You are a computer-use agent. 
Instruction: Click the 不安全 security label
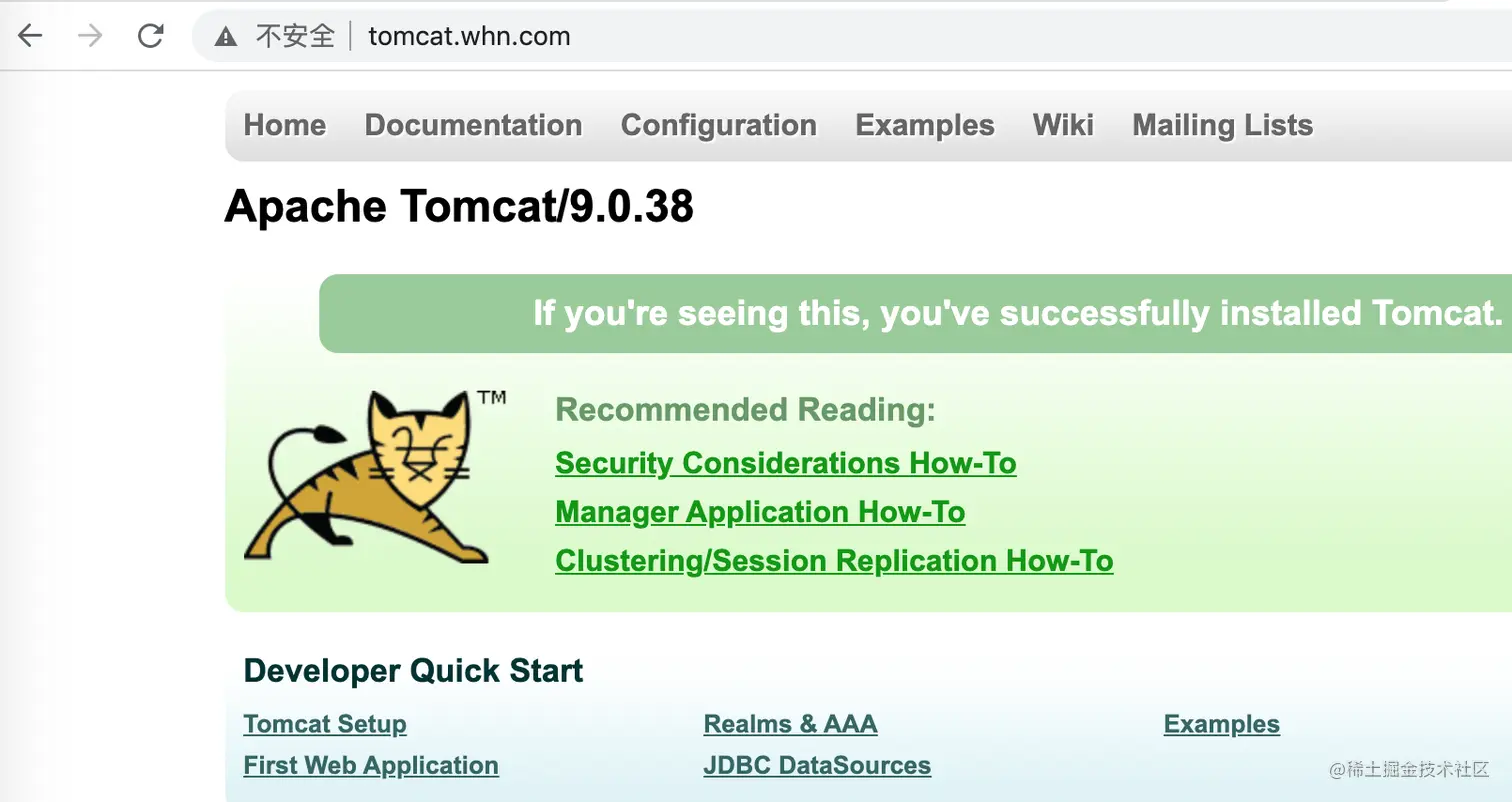pos(295,37)
